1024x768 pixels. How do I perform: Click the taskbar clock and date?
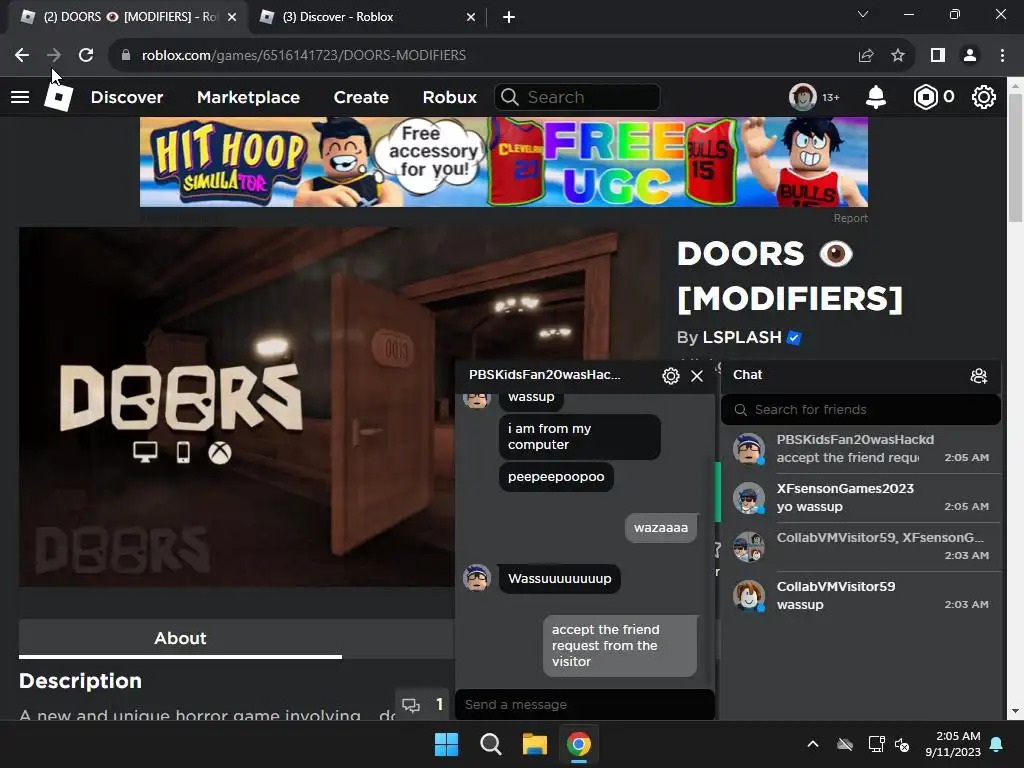click(x=952, y=744)
